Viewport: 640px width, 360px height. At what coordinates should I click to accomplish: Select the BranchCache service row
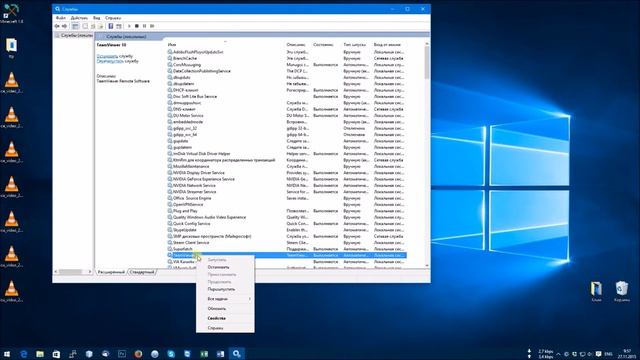pos(287,58)
